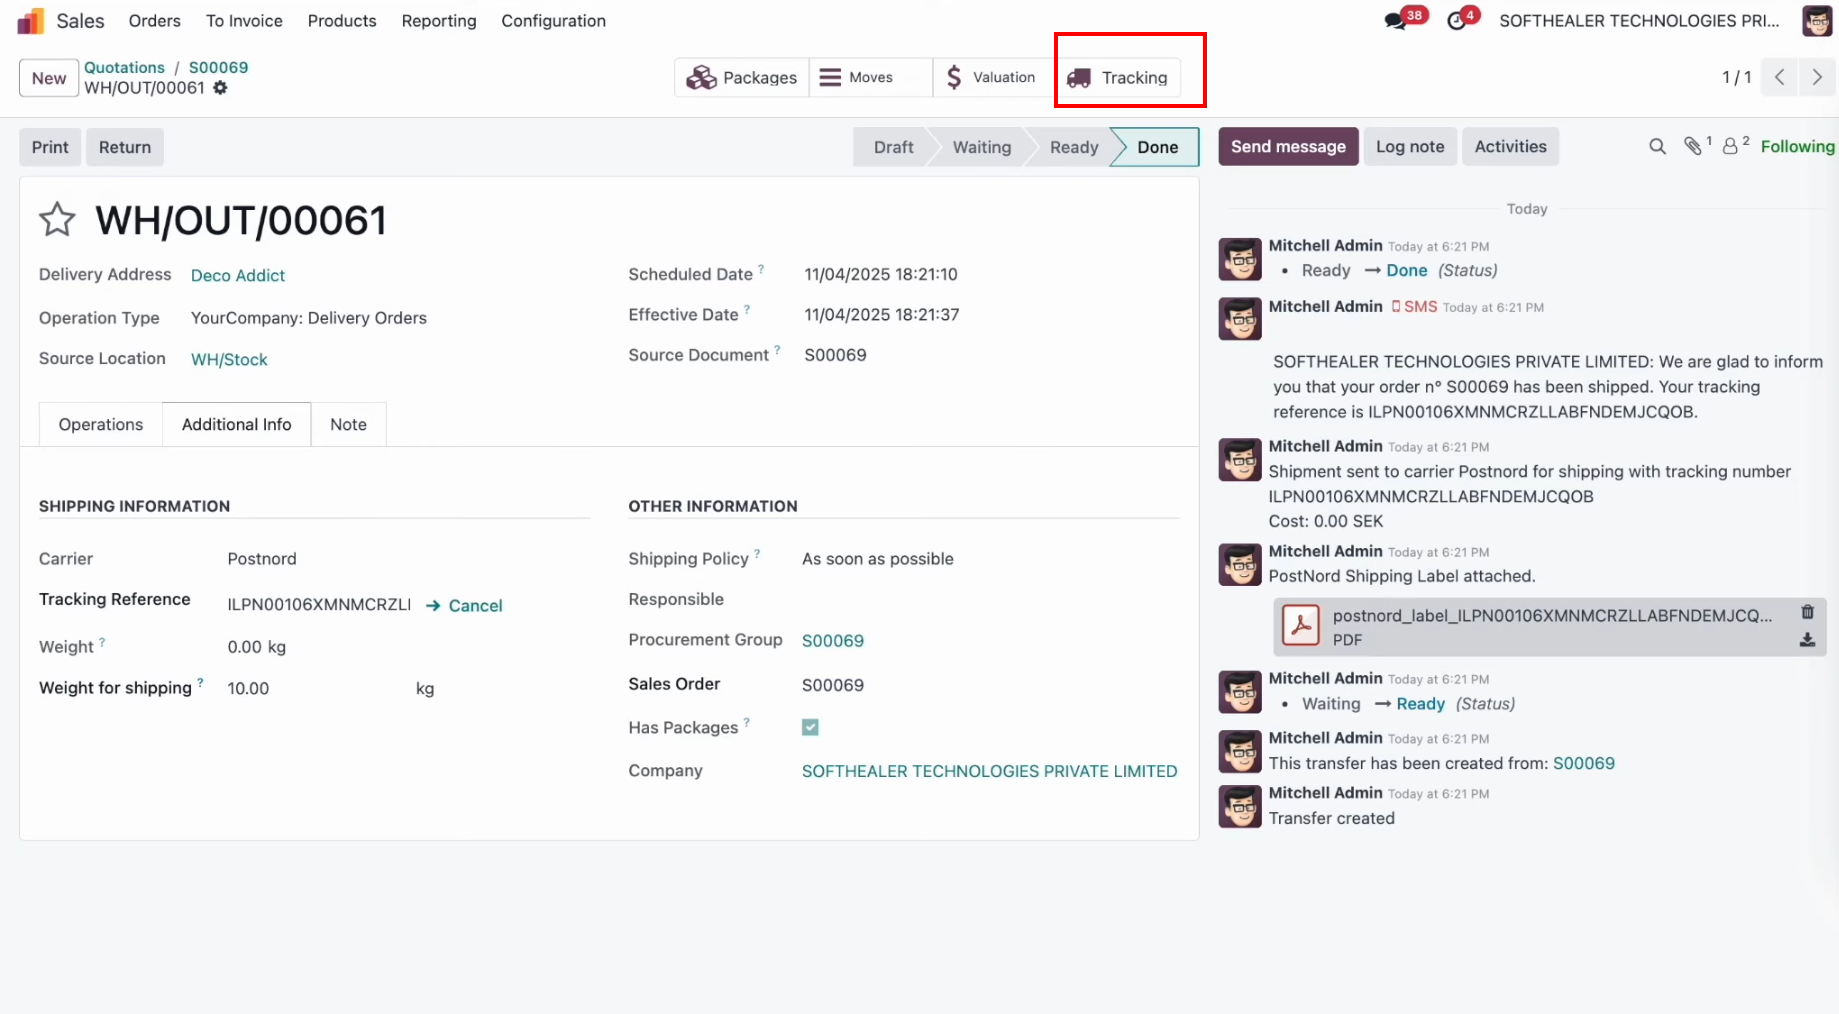Image resolution: width=1839 pixels, height=1014 pixels.
Task: Click the Weight for shipping value 10.00
Action: 248,689
